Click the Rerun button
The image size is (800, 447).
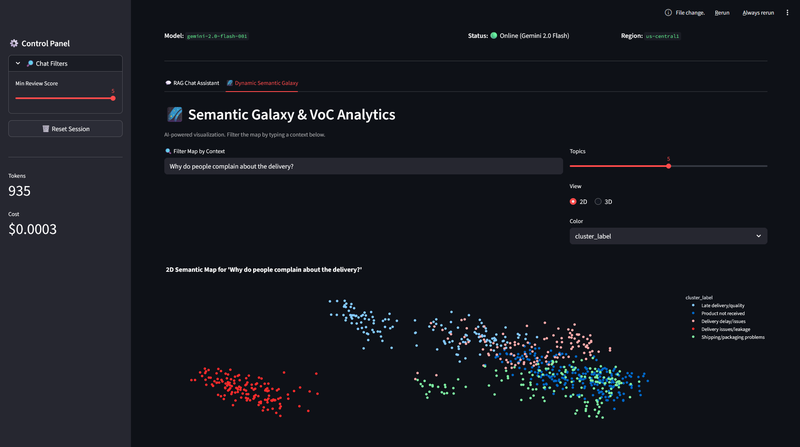[x=722, y=13]
